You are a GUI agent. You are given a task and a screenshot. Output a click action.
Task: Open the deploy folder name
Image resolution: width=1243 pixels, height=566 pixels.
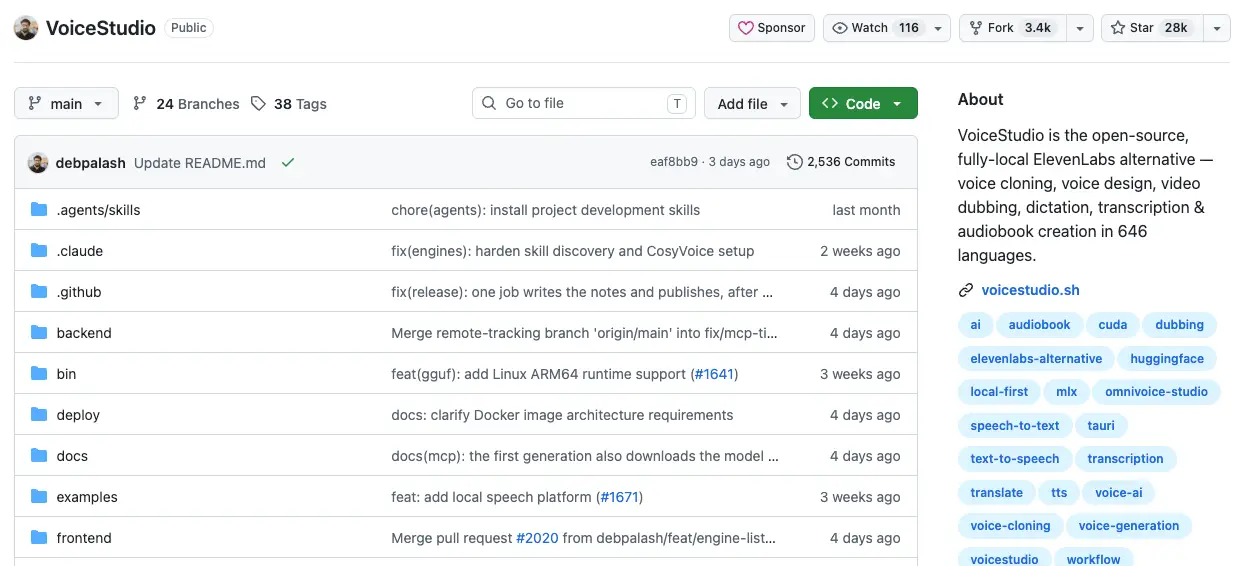pos(78,415)
